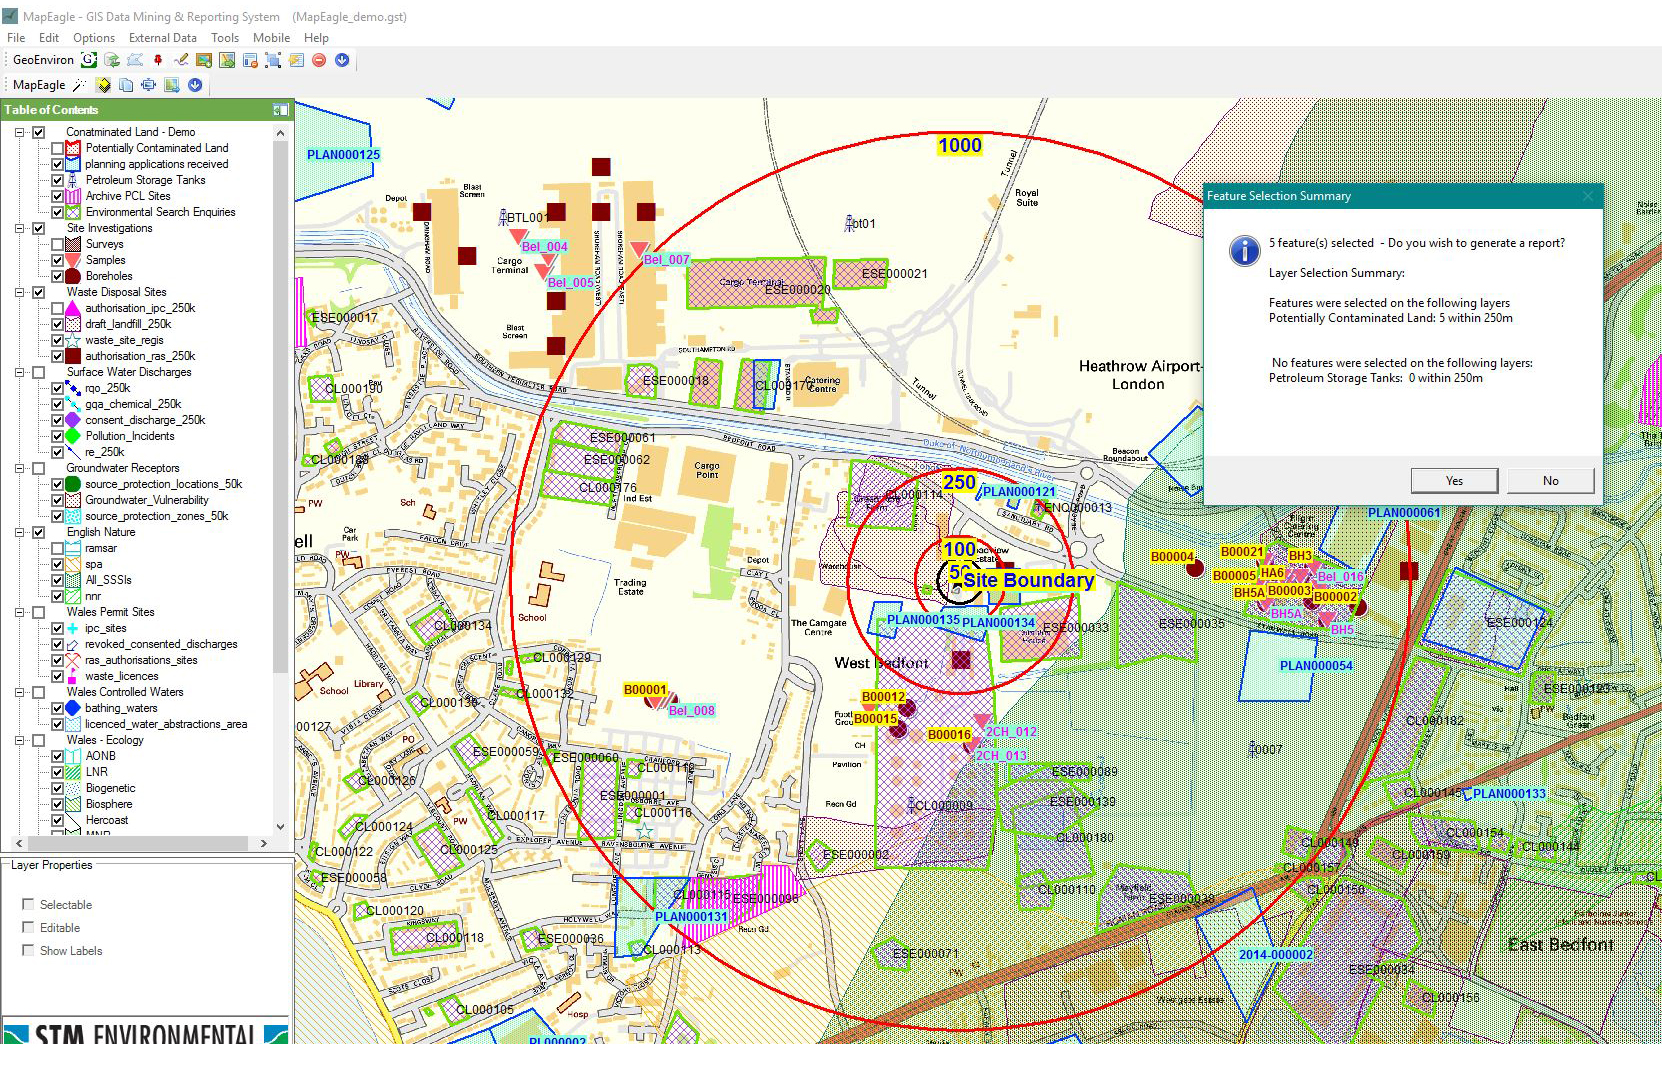Click the red pushpin icon in GeoEnviron toolbar
1662x1083 pixels.
(x=158, y=60)
